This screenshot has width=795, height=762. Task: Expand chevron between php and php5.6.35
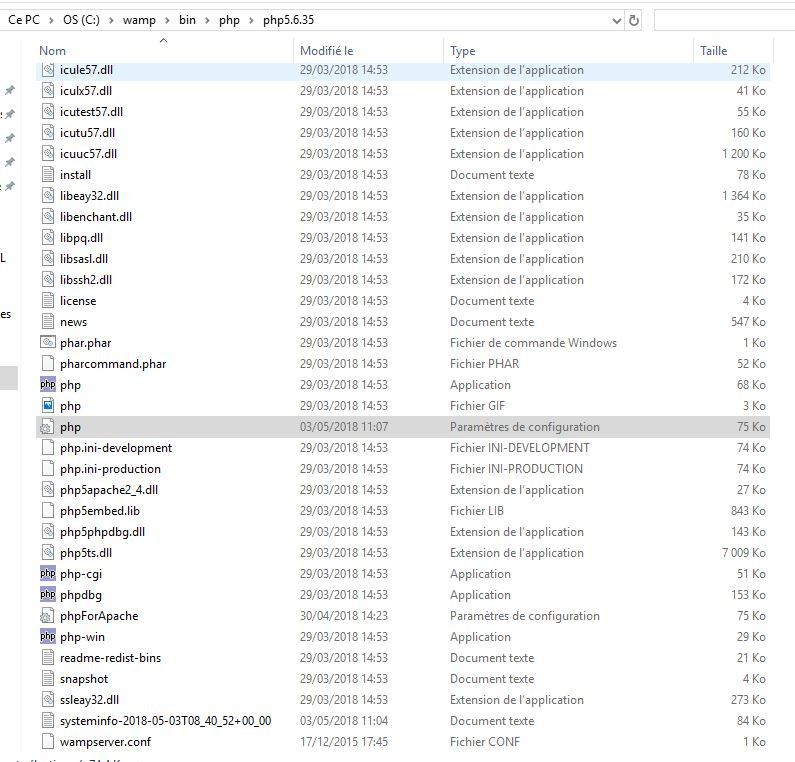coord(251,20)
